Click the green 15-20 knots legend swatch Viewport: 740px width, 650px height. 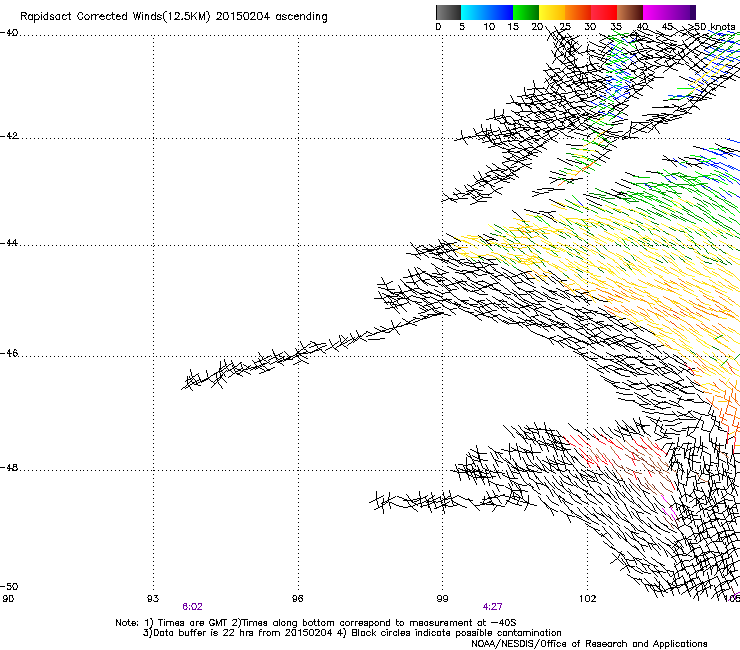(x=526, y=12)
